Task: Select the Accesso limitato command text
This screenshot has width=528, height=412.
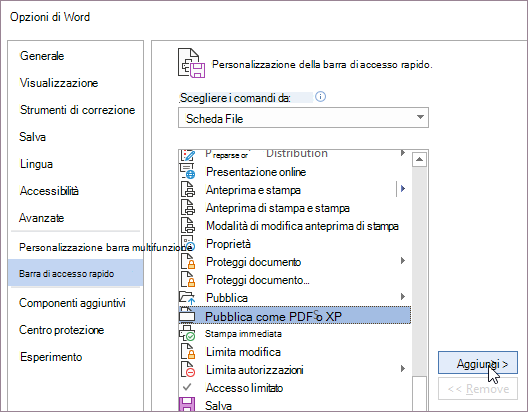Action: (x=244, y=388)
